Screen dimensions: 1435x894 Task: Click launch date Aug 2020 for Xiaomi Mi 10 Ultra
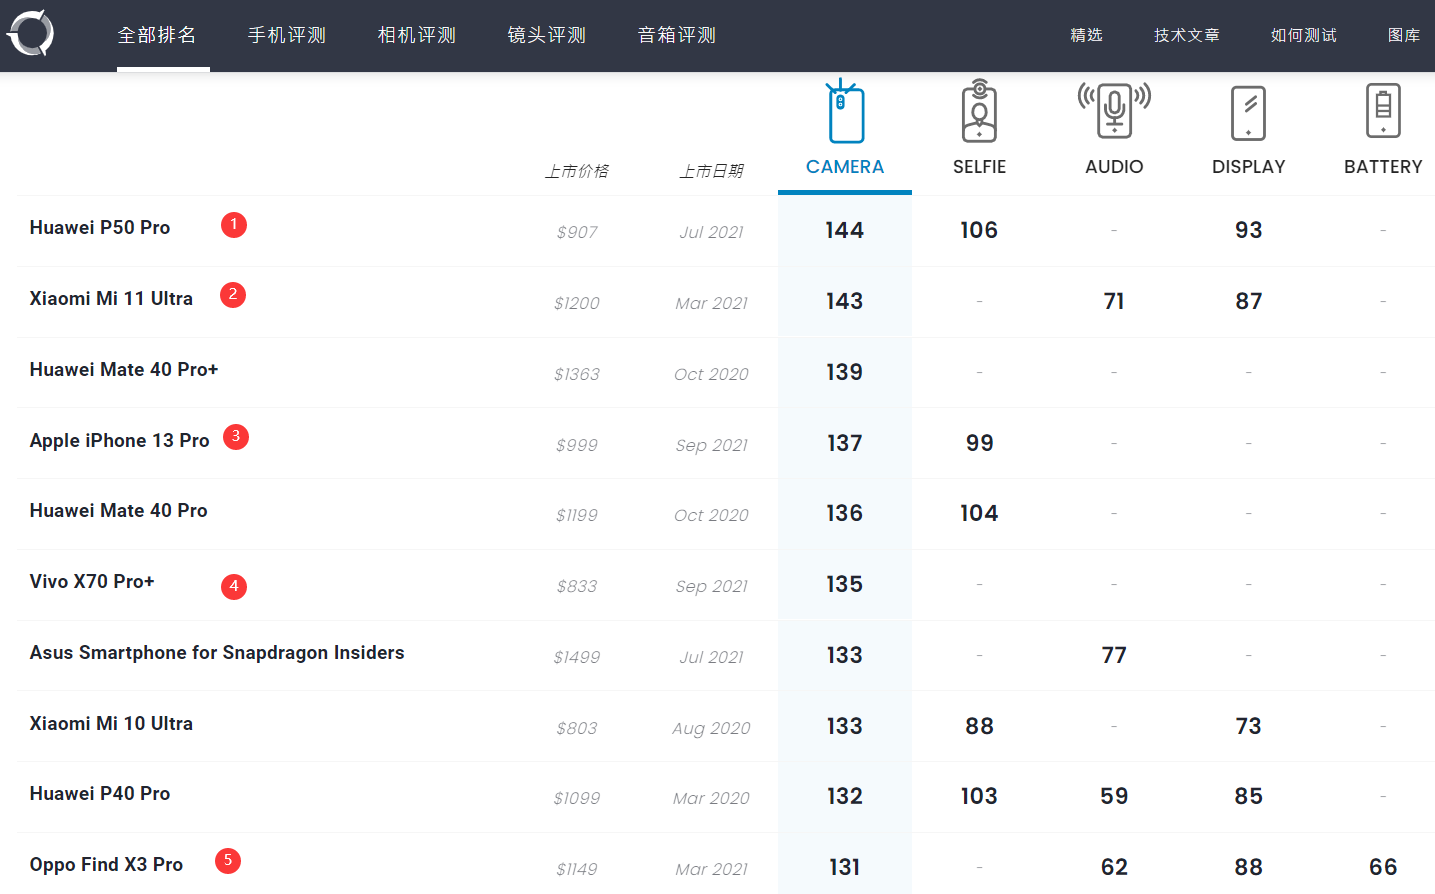[711, 729]
